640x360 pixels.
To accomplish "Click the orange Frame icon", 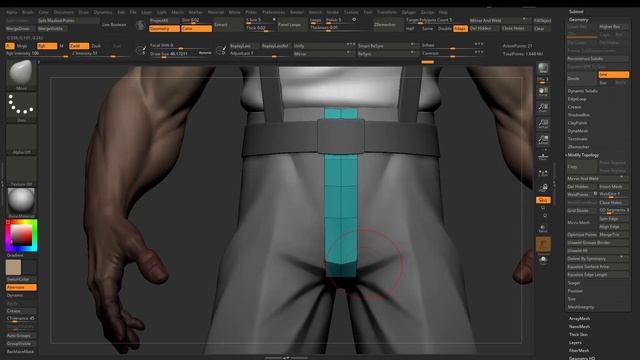I will [543, 244].
